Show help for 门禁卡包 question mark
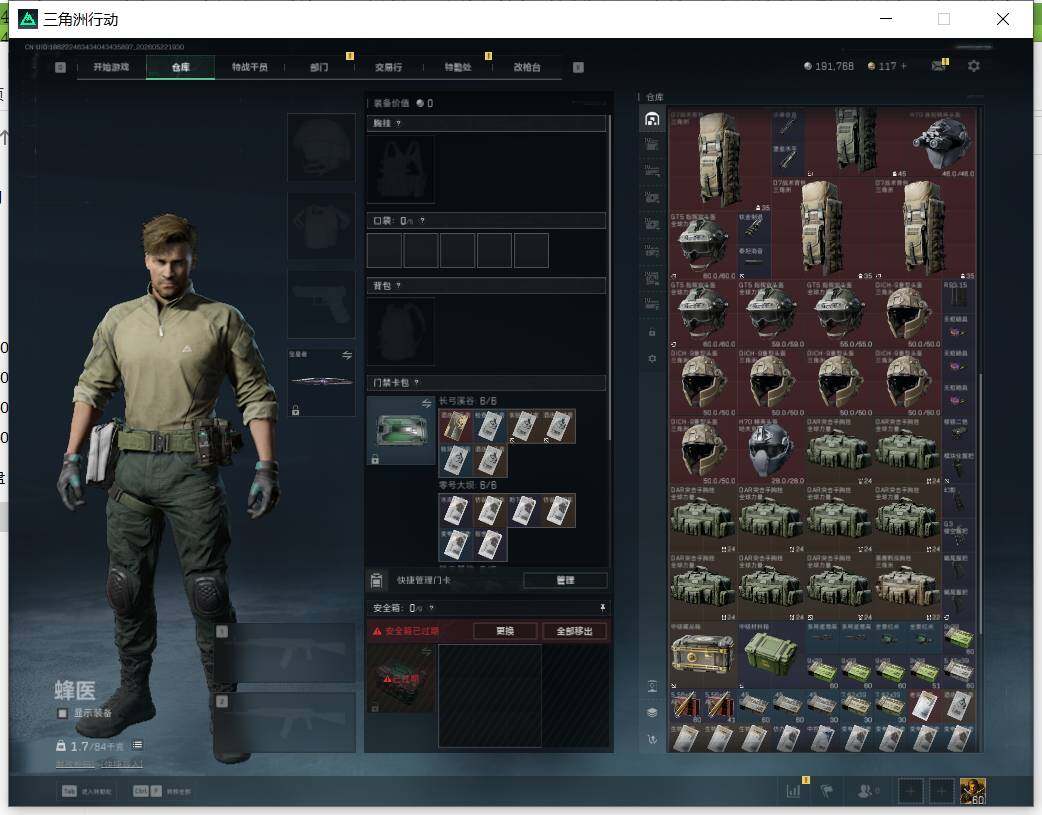This screenshot has height=815, width=1042. (417, 383)
